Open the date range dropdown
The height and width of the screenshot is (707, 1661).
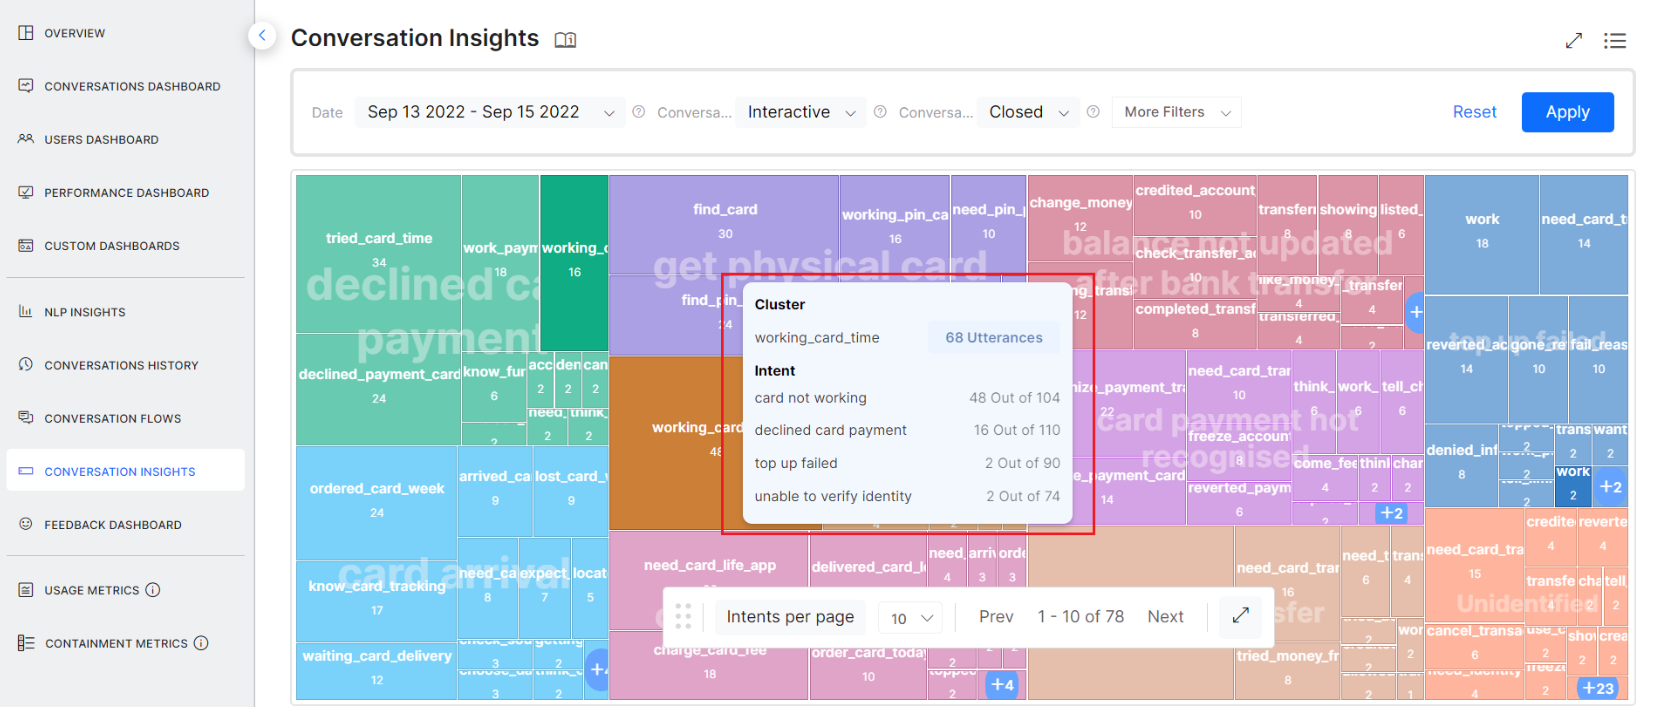pyautogui.click(x=489, y=112)
